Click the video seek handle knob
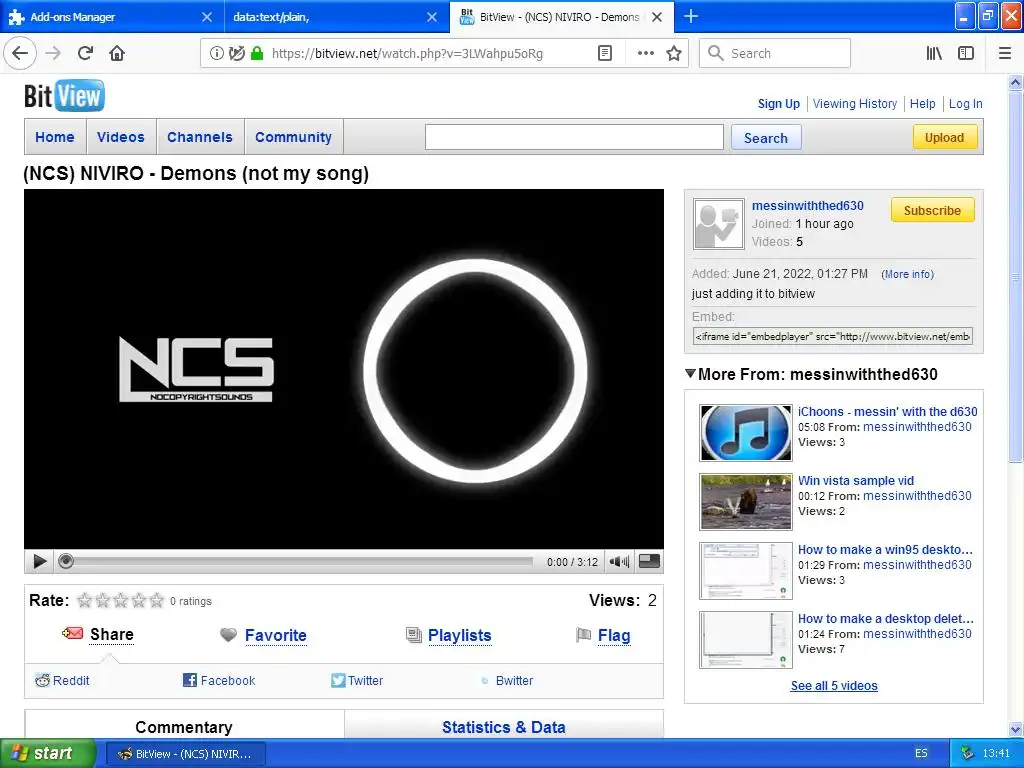Screen dimensions: 1024x768 pos(65,562)
